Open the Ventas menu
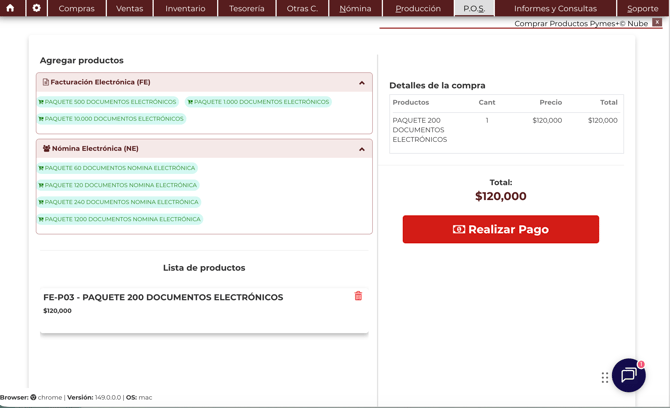670x408 pixels. (129, 8)
